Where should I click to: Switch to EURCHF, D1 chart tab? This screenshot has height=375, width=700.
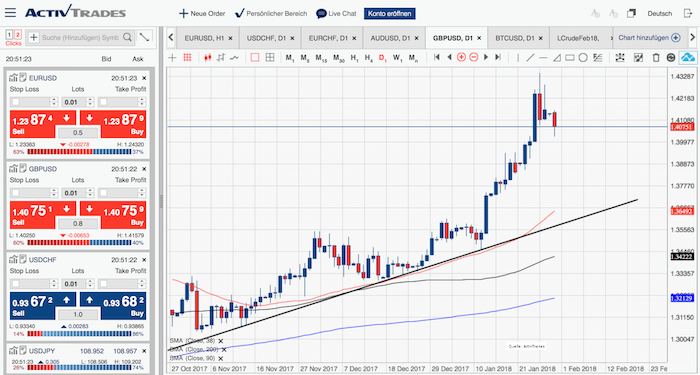(x=332, y=38)
